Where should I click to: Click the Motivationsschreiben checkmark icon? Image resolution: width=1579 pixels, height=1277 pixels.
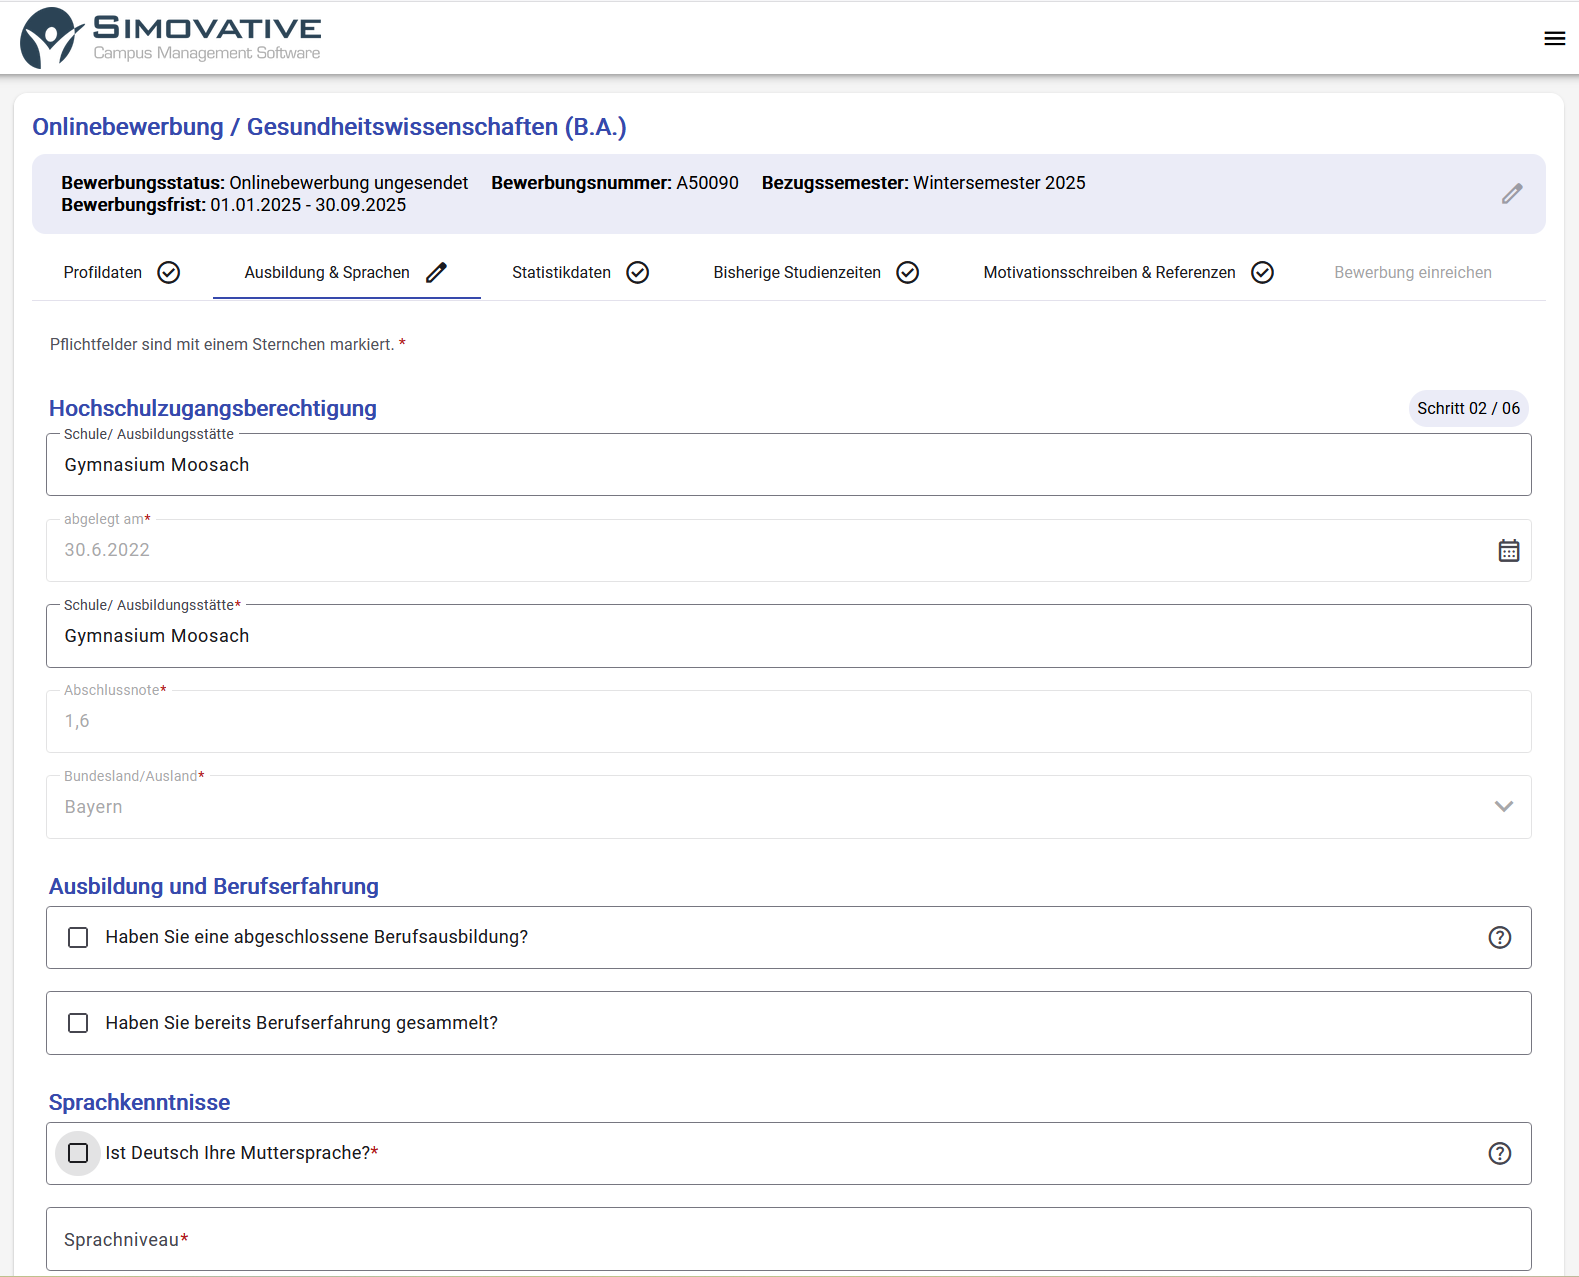1263,273
